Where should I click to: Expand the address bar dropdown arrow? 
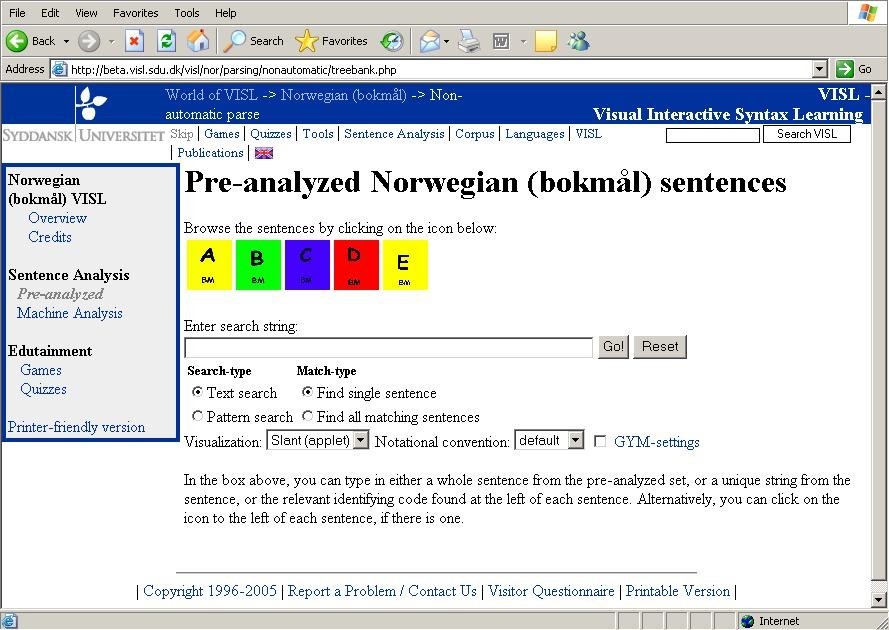pos(820,69)
